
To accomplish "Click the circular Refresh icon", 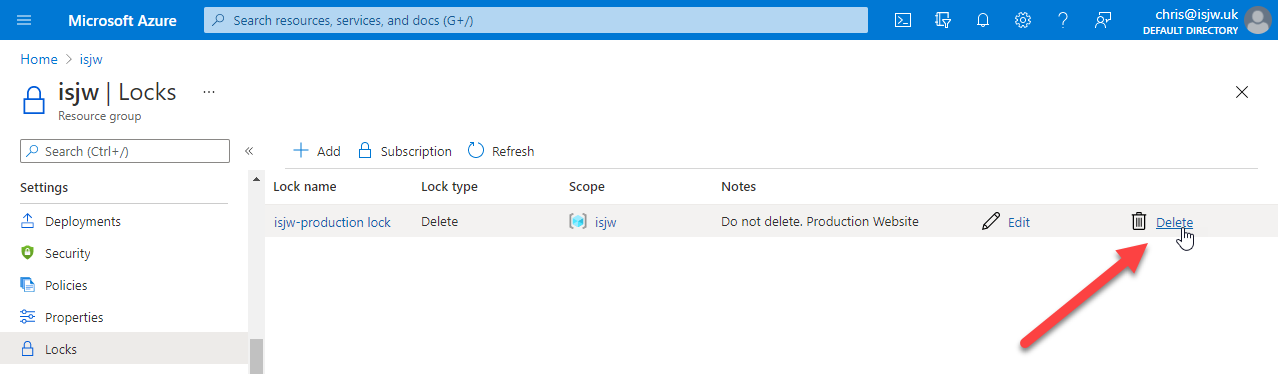I will coord(476,151).
